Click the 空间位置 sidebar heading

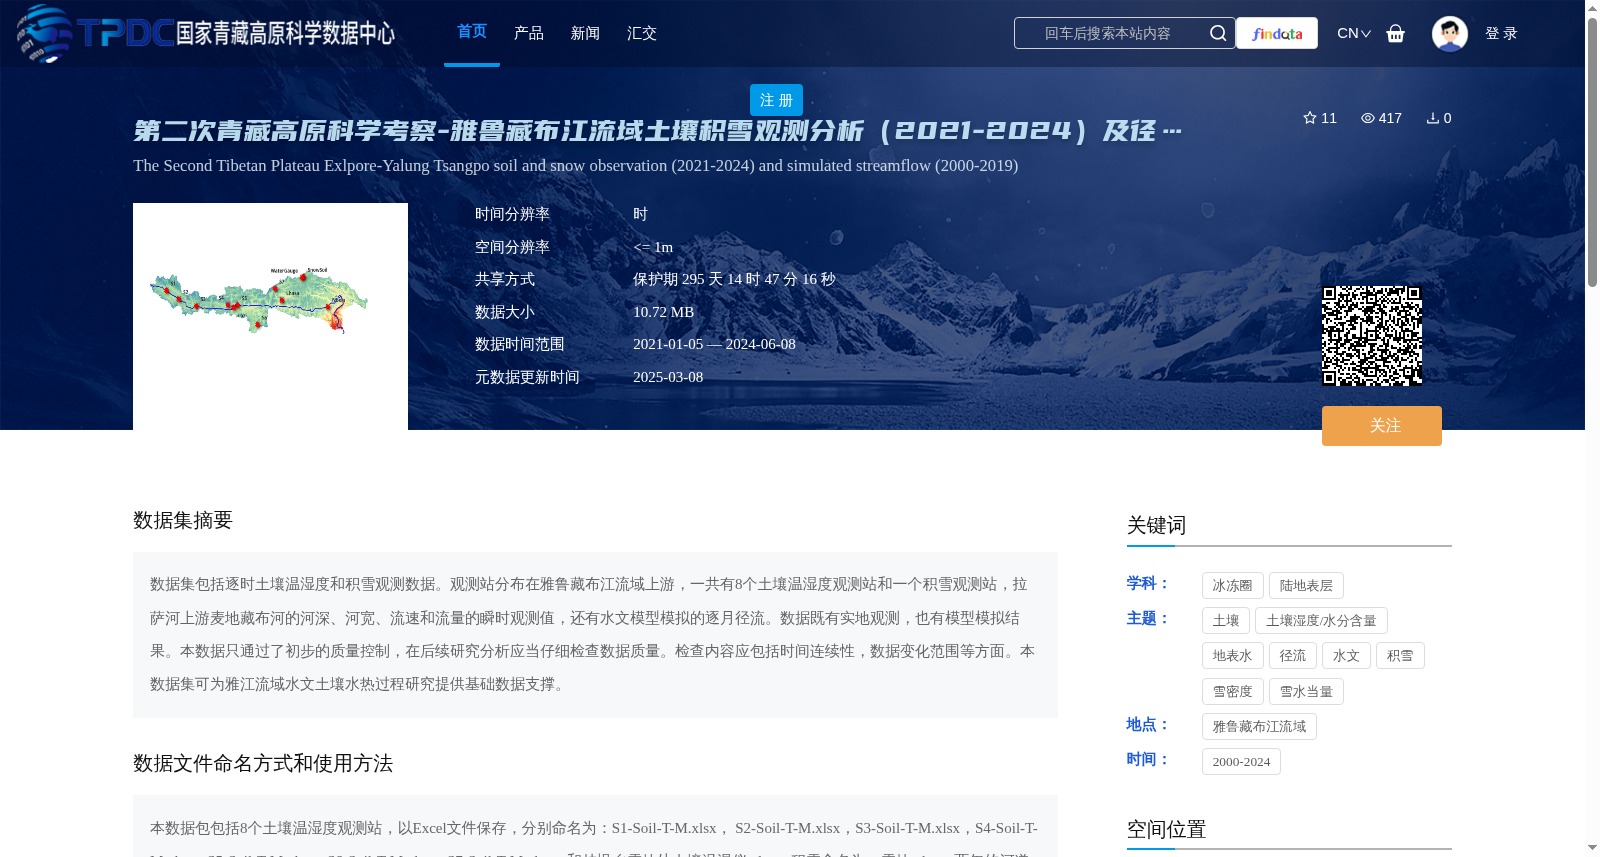coord(1166,830)
